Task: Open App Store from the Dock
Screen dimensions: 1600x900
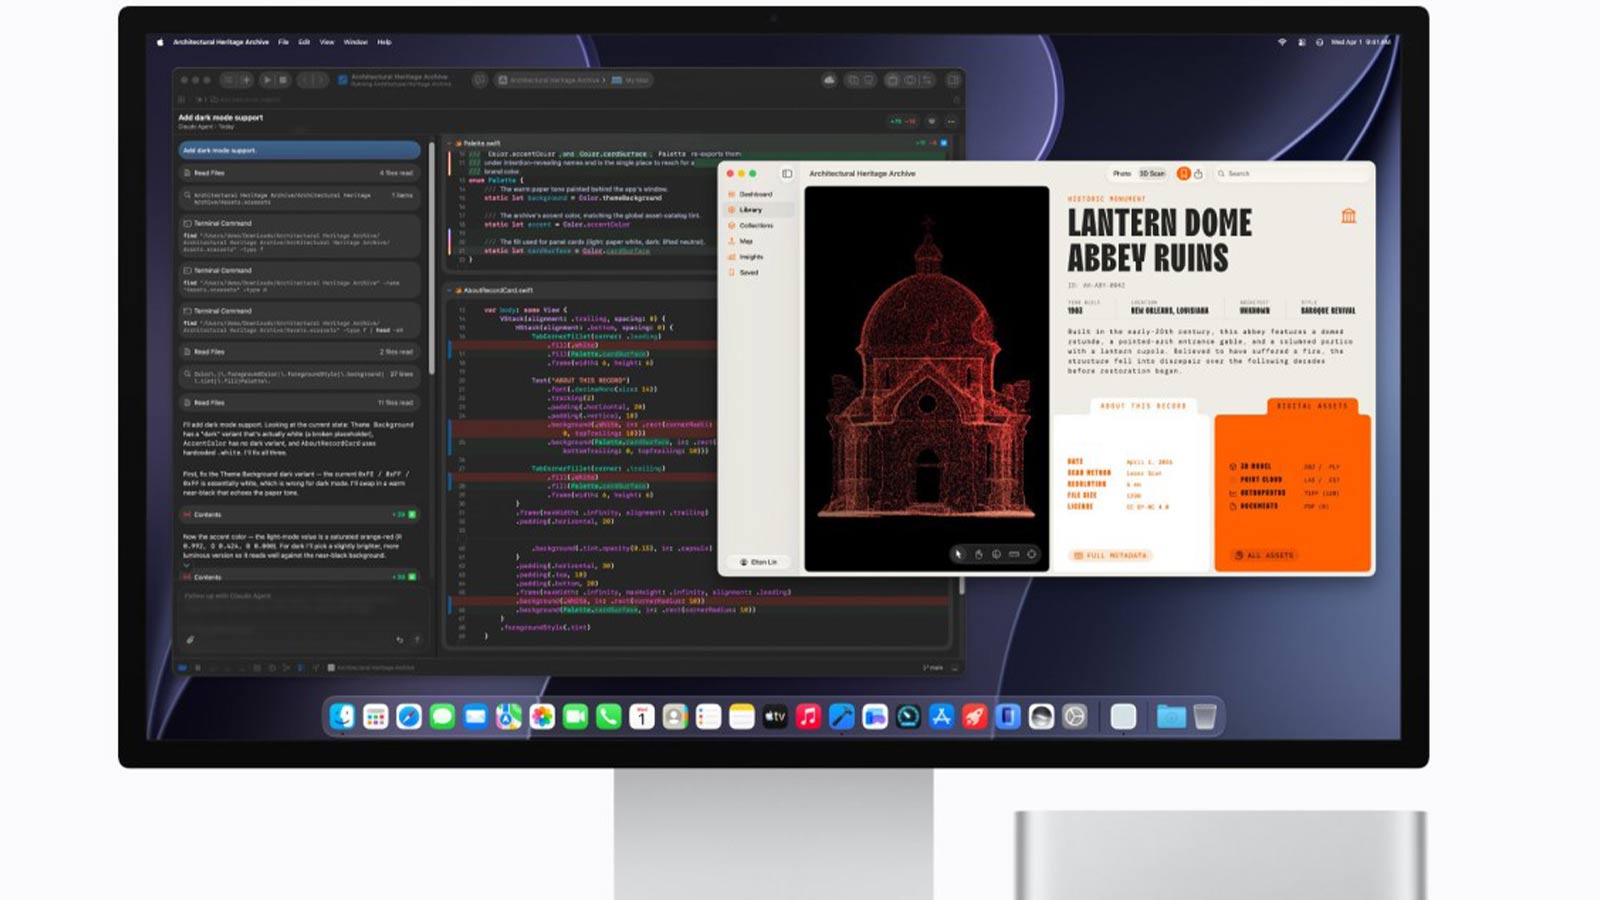Action: tap(941, 716)
